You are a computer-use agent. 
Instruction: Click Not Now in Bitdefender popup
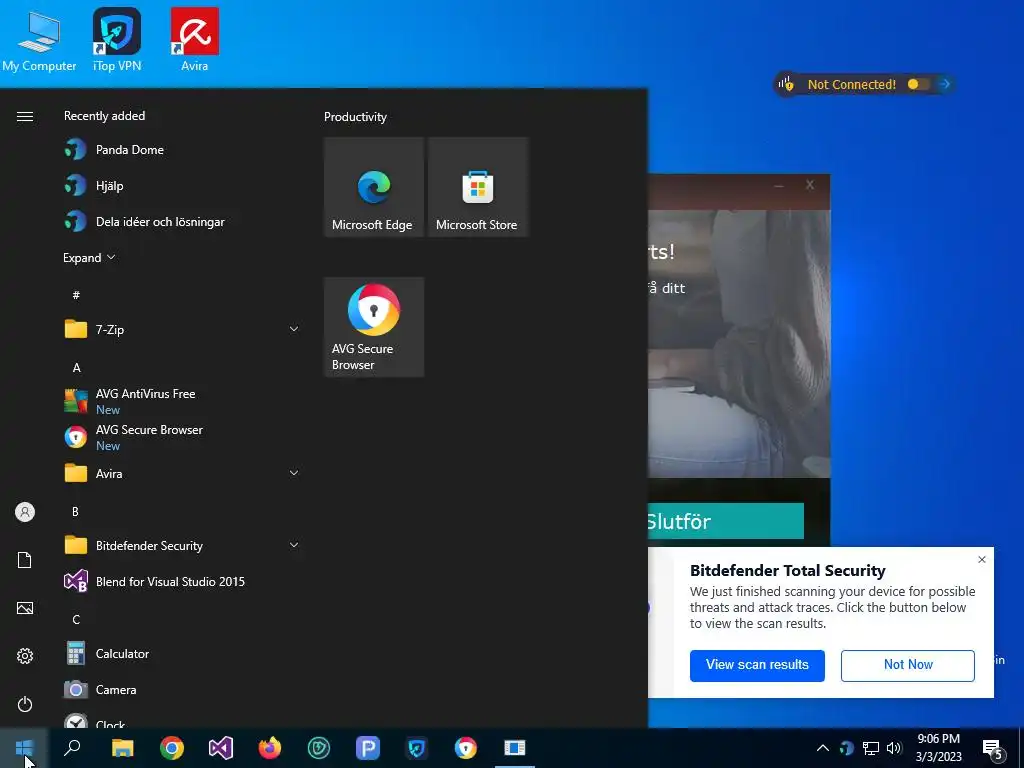pos(908,665)
